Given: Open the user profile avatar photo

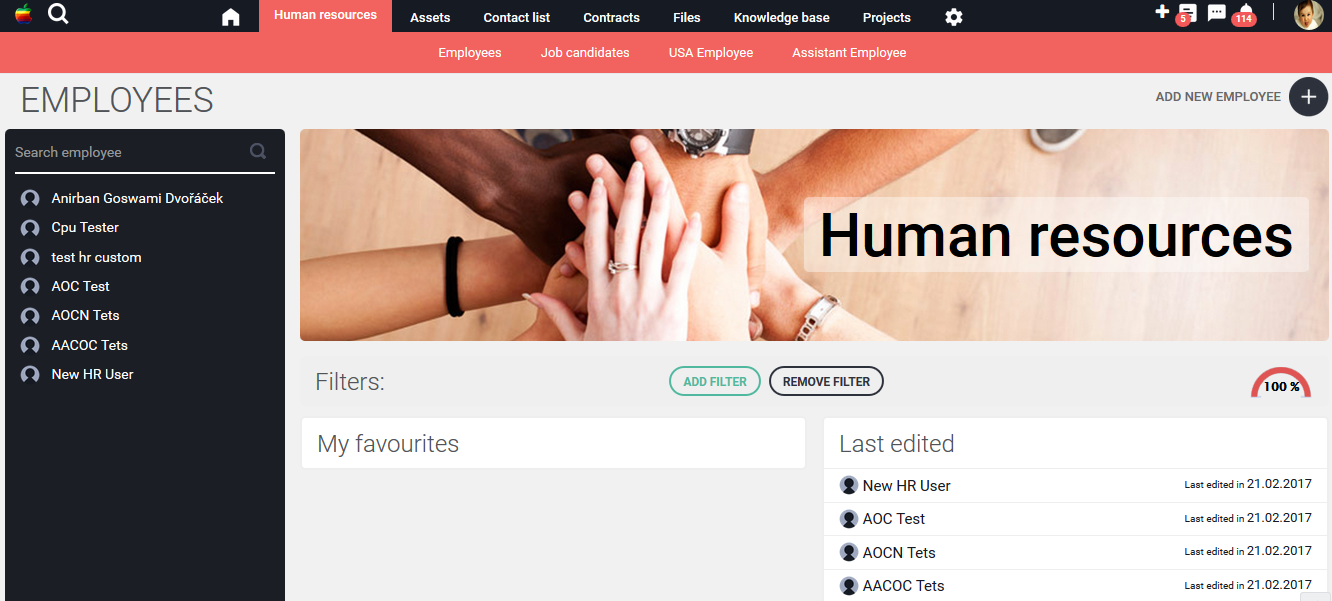Looking at the screenshot, I should (x=1308, y=15).
